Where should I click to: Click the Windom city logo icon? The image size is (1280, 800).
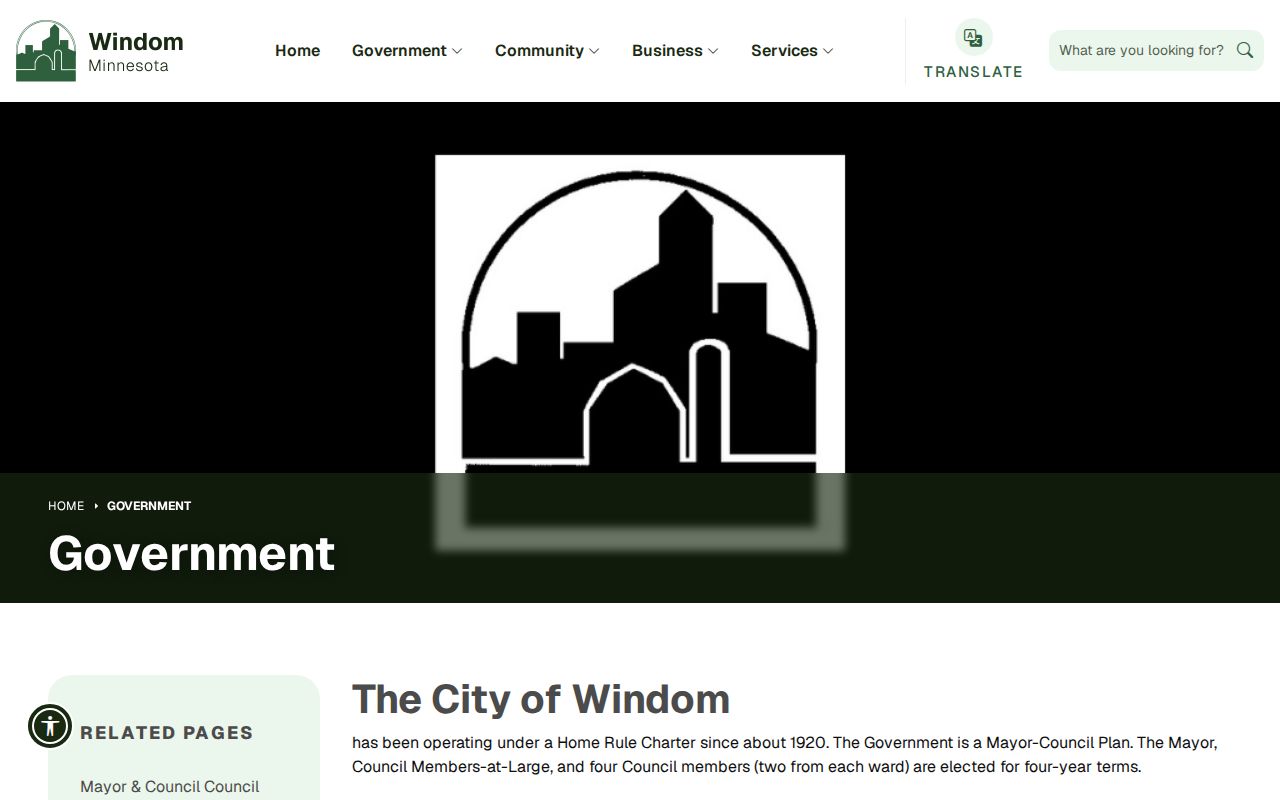click(46, 51)
